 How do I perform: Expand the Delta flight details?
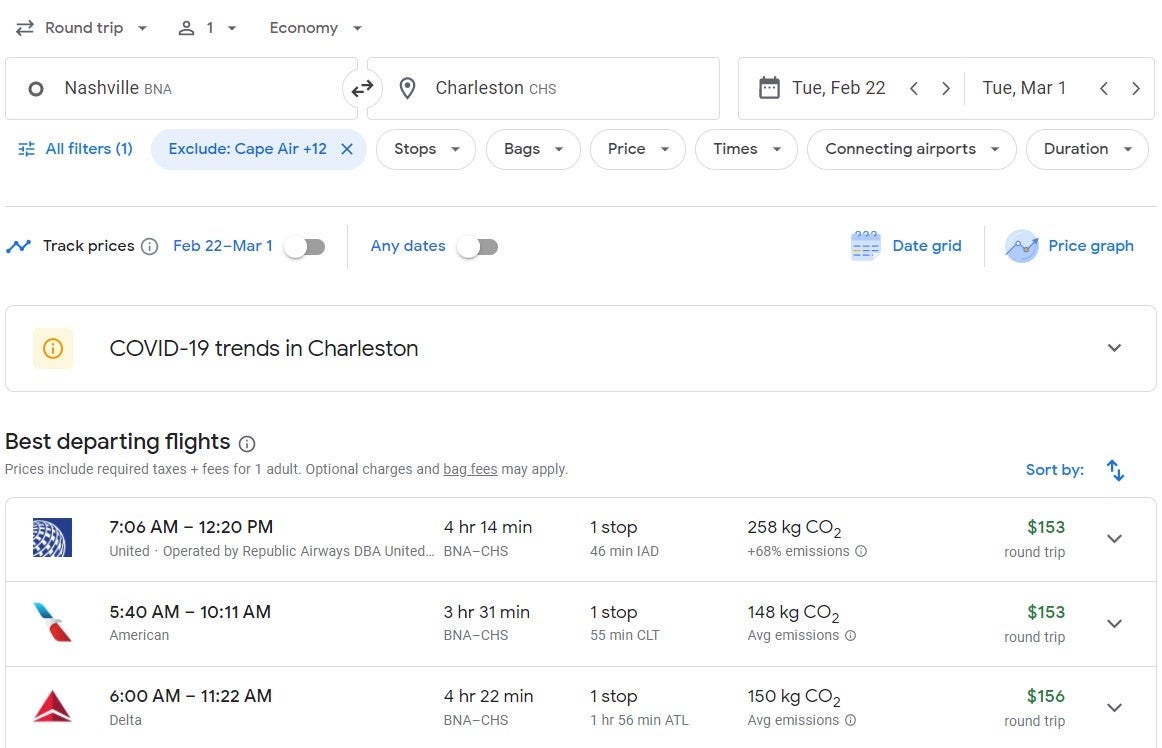[x=1114, y=708]
